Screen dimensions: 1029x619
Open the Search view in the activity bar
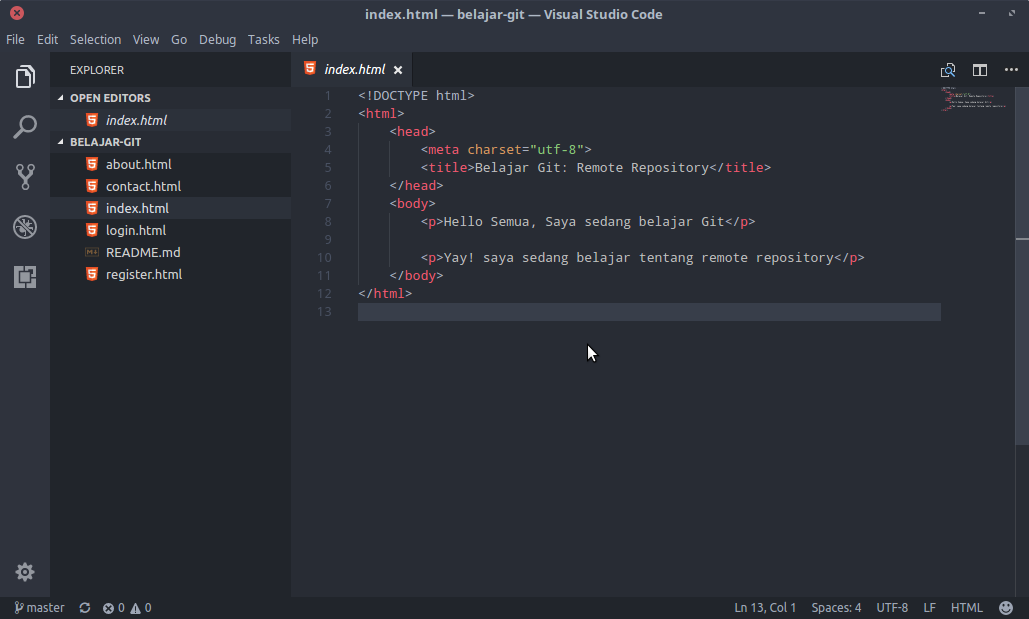point(24,127)
